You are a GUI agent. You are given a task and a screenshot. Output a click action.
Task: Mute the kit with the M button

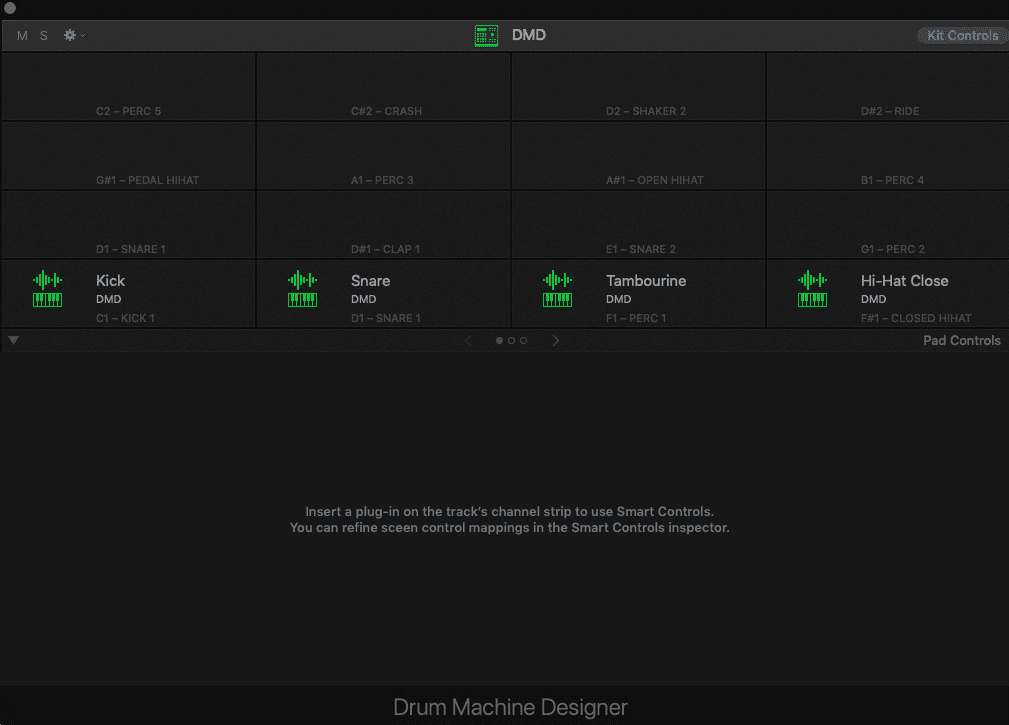coord(22,36)
